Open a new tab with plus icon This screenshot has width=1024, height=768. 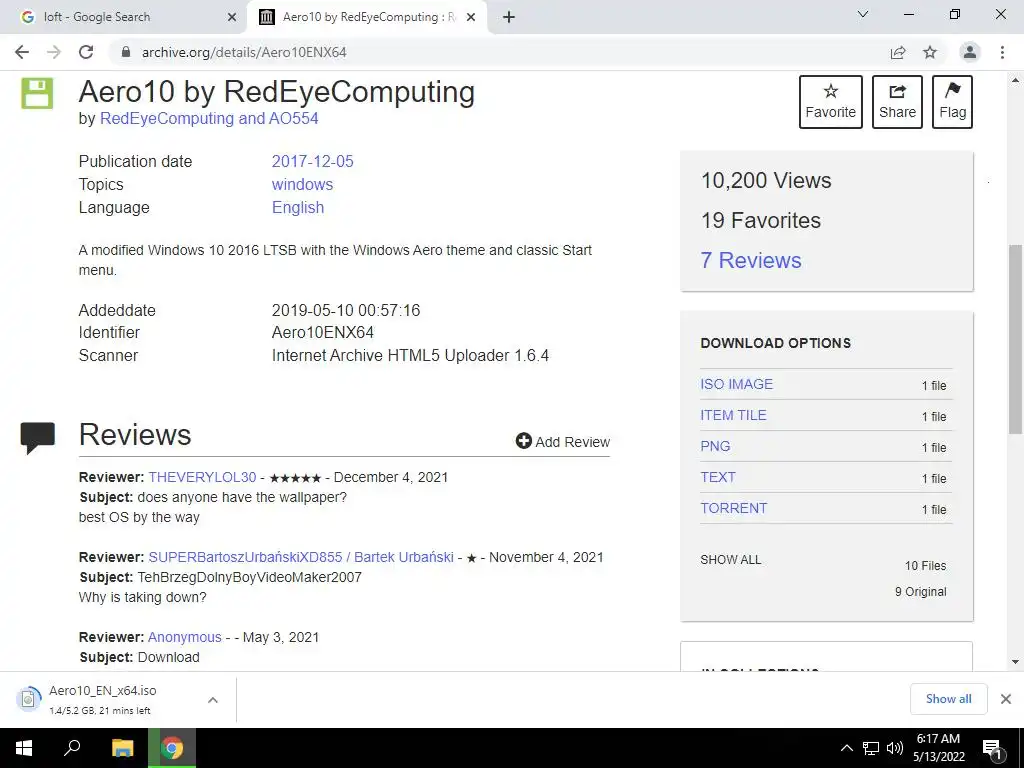pyautogui.click(x=509, y=17)
